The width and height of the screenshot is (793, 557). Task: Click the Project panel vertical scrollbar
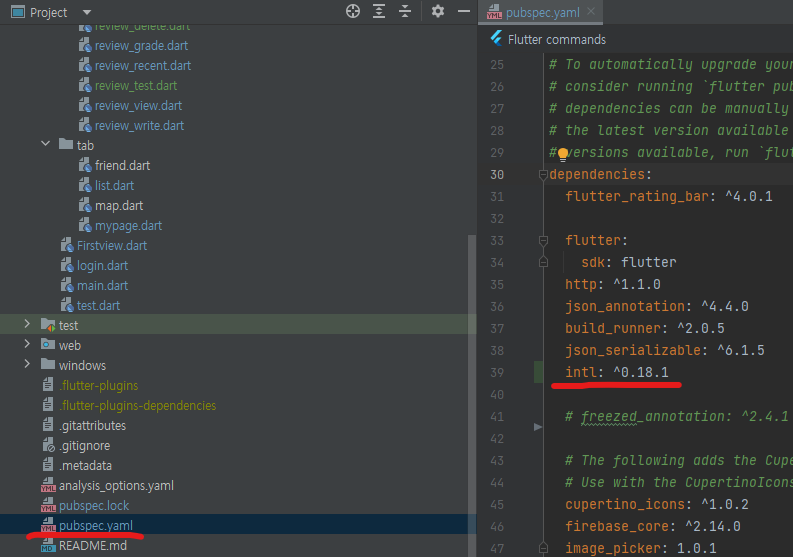tap(472, 395)
